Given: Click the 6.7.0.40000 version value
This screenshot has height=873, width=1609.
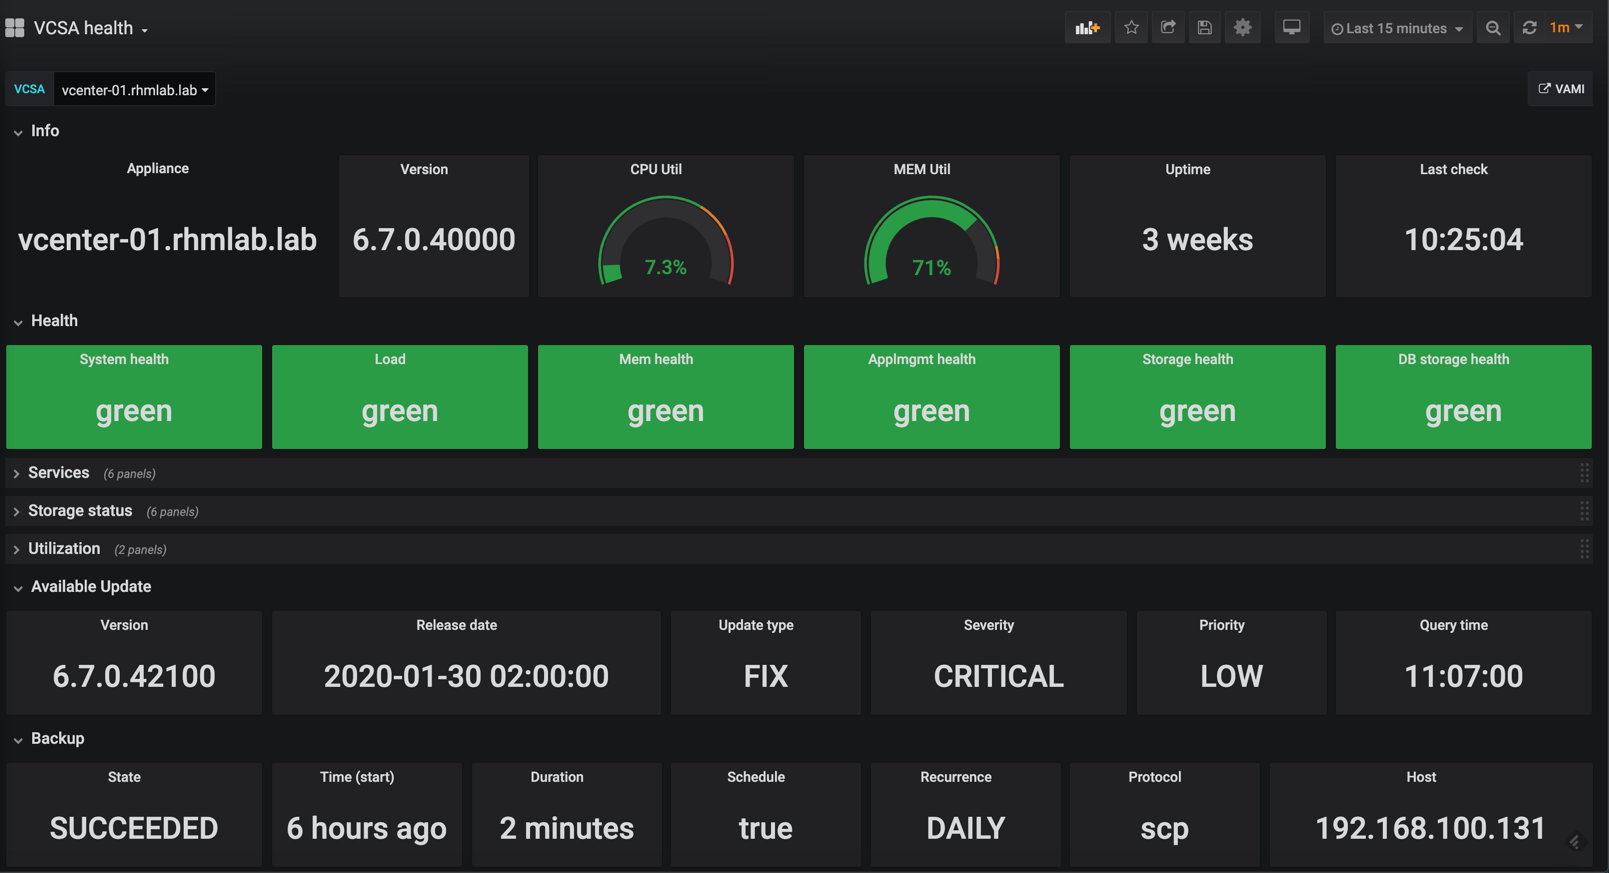Looking at the screenshot, I should pos(434,240).
